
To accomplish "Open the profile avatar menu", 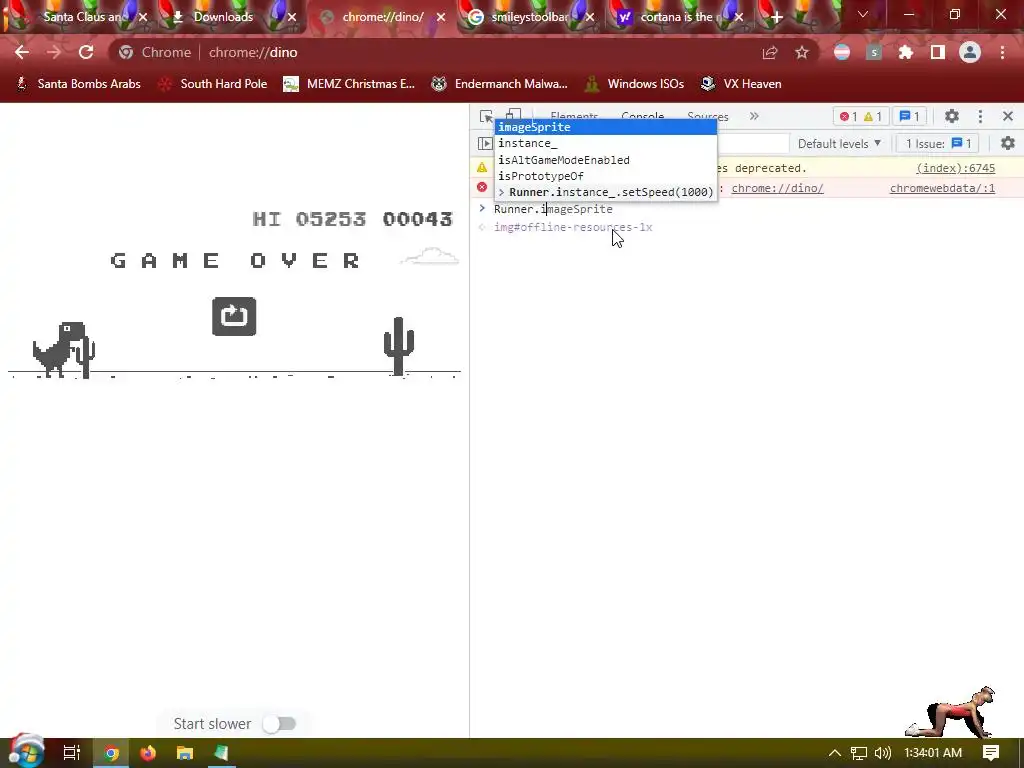I will (970, 52).
